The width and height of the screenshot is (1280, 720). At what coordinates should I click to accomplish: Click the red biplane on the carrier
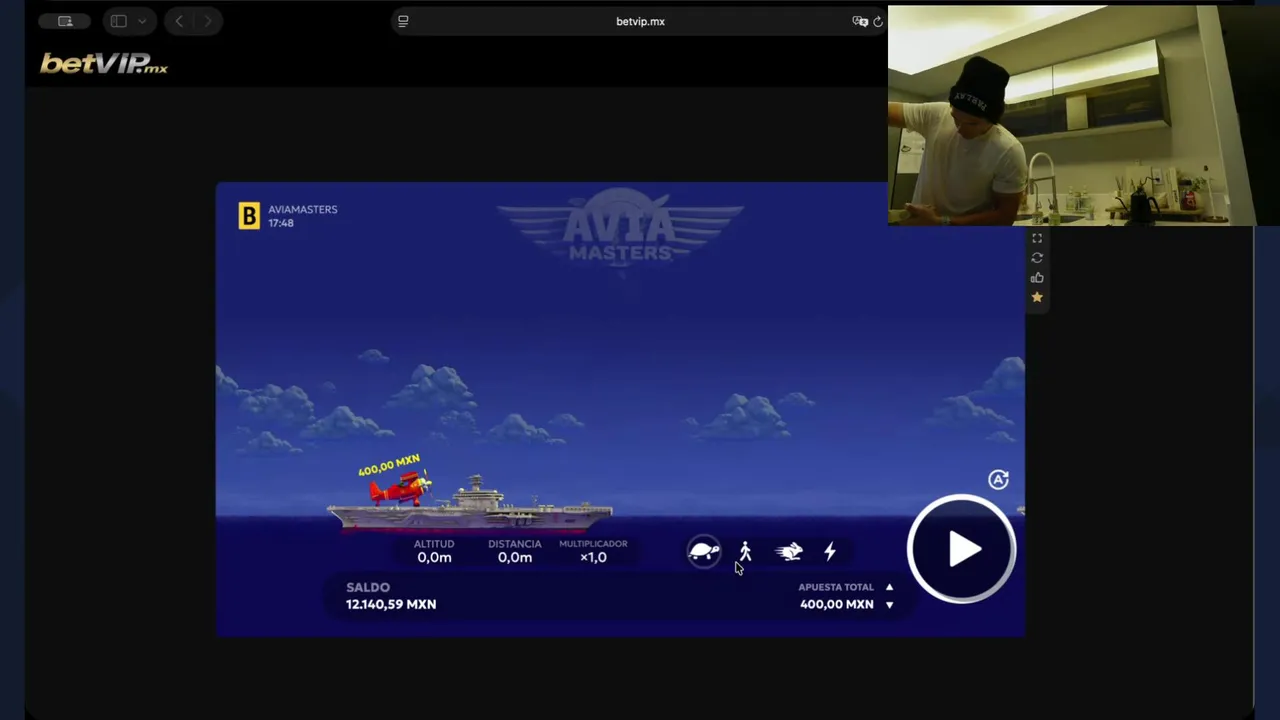(x=400, y=489)
